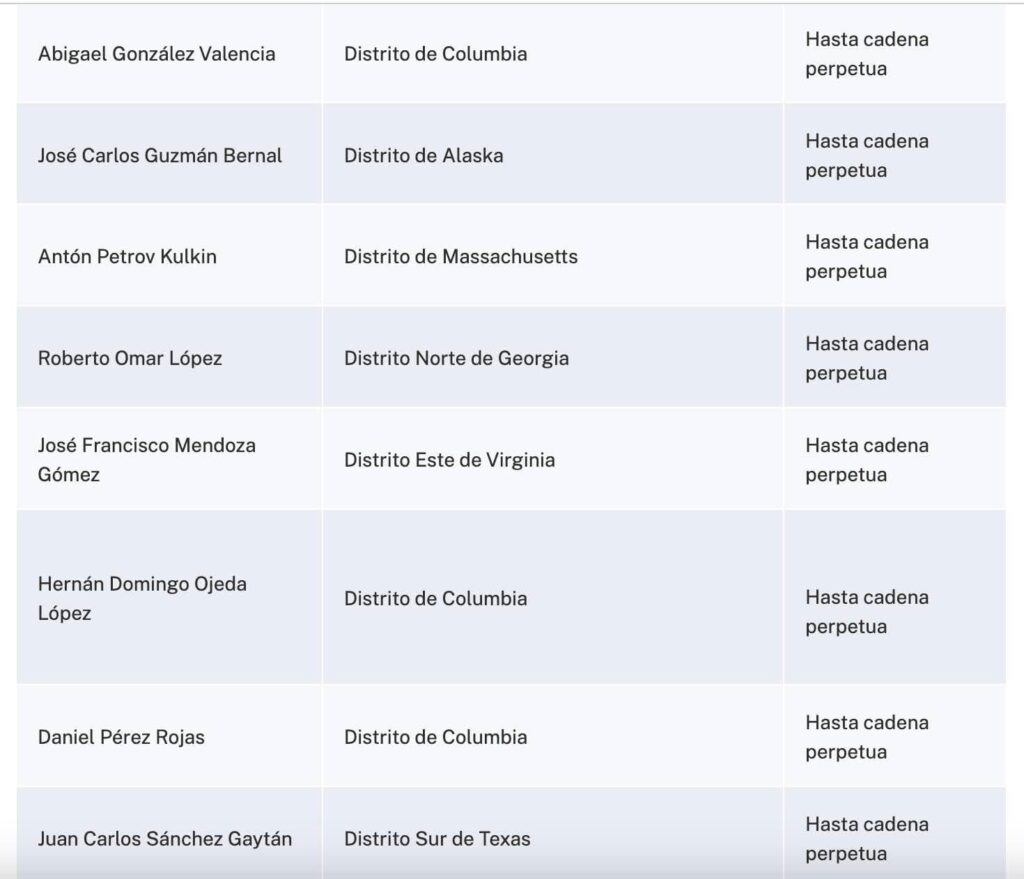Click the Distrito Norte de Georgia cell
This screenshot has width=1024, height=879.
pos(456,358)
